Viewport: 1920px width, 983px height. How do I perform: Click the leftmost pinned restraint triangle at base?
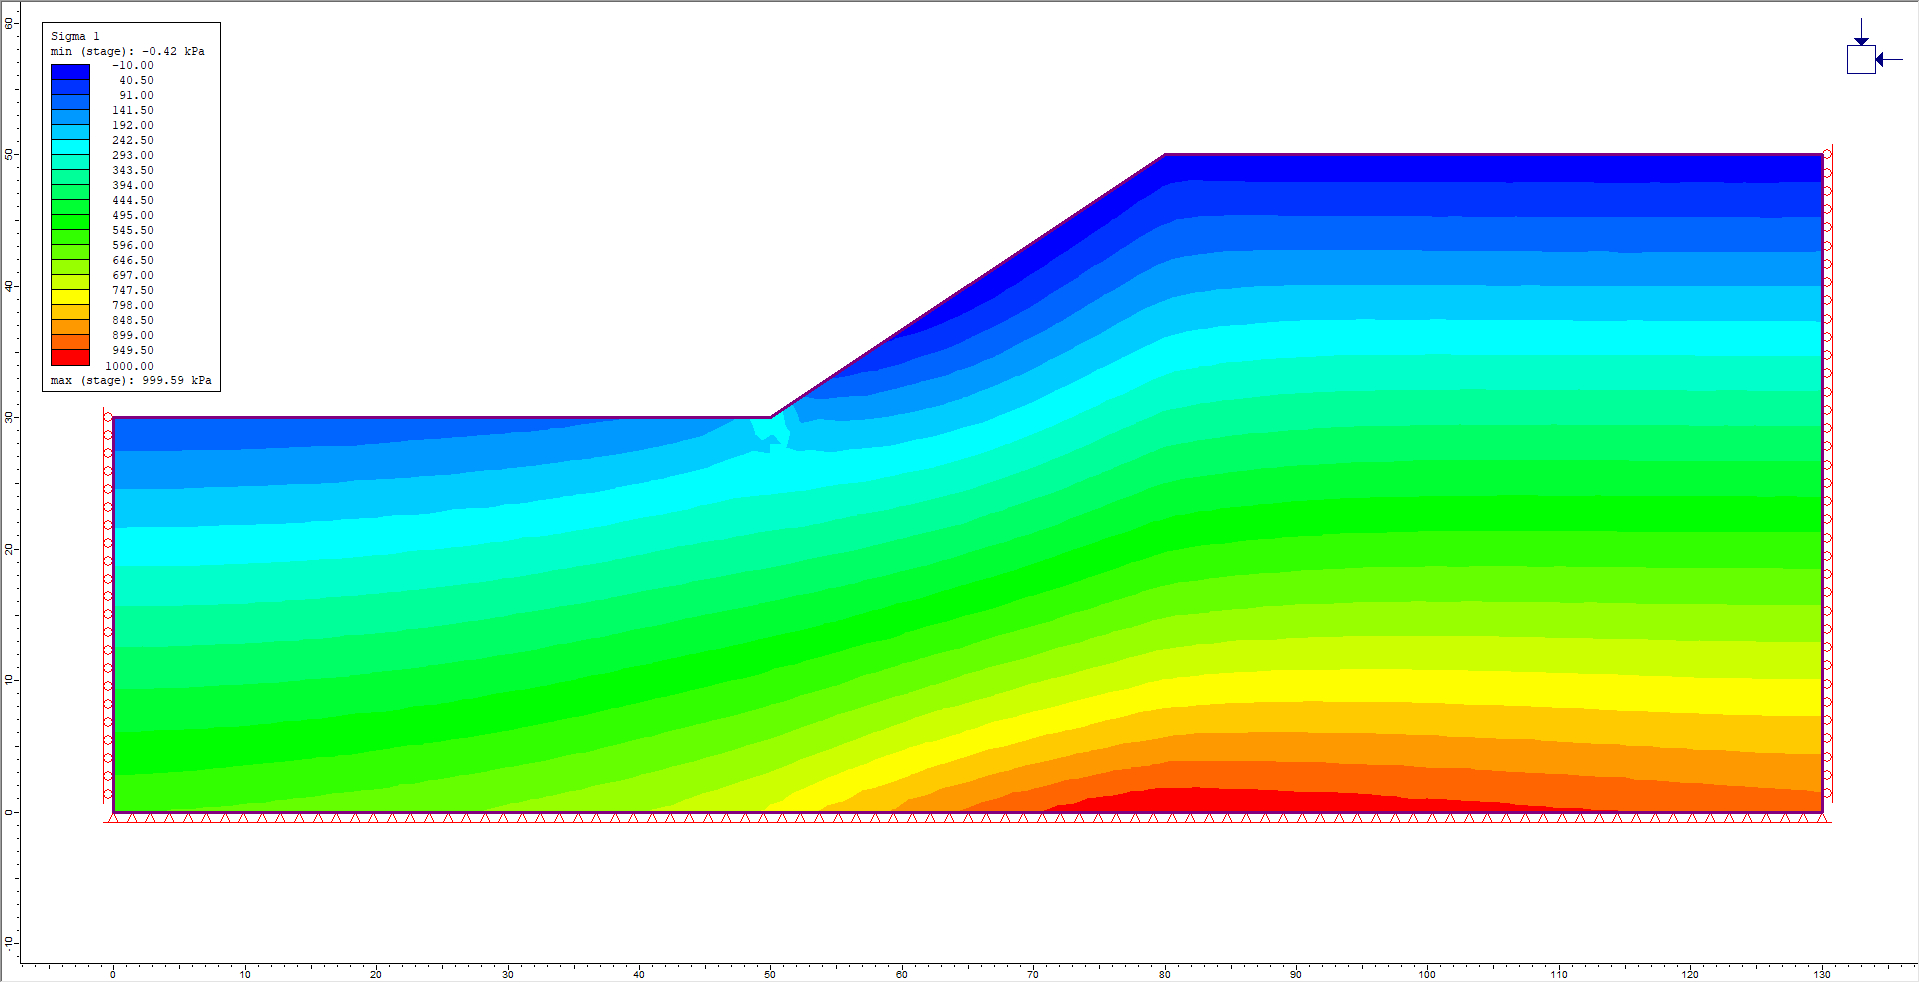pyautogui.click(x=113, y=818)
